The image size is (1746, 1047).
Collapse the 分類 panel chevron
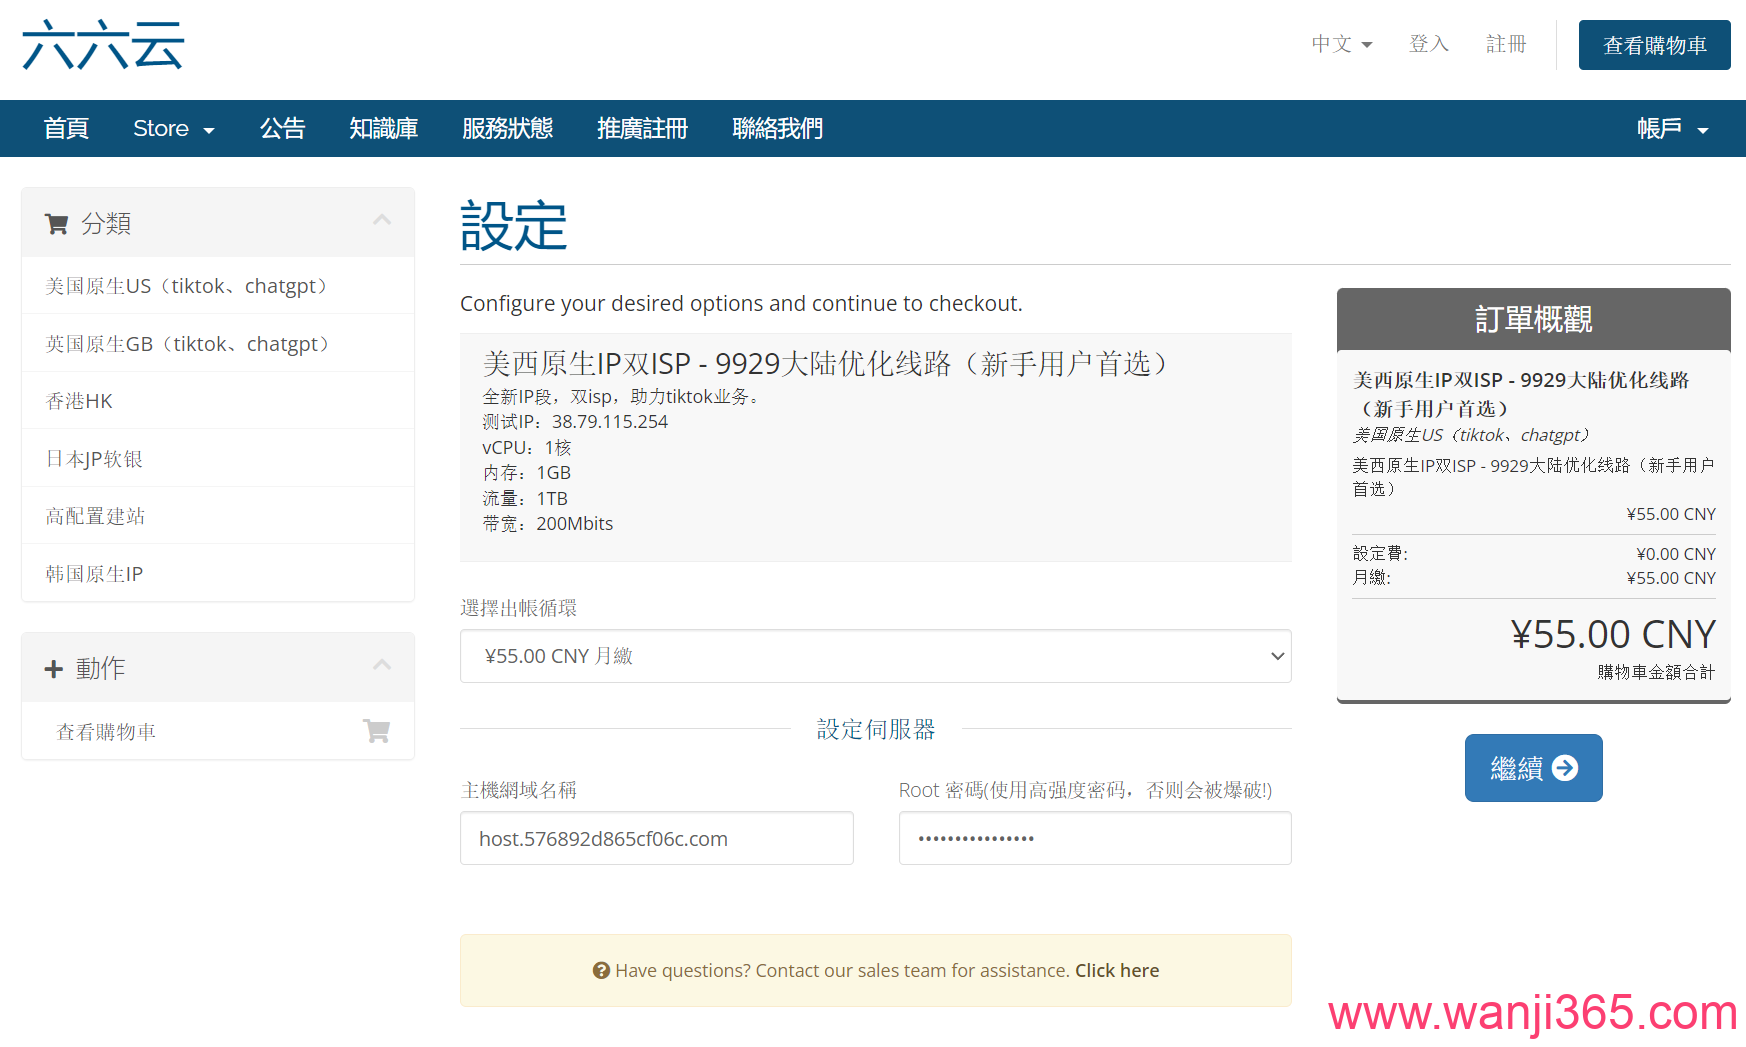[x=382, y=221]
